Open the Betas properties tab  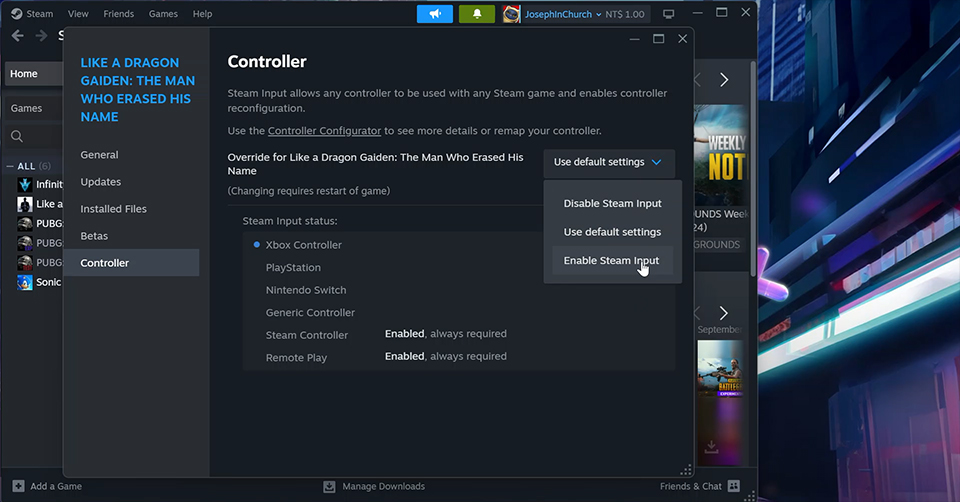coord(94,236)
